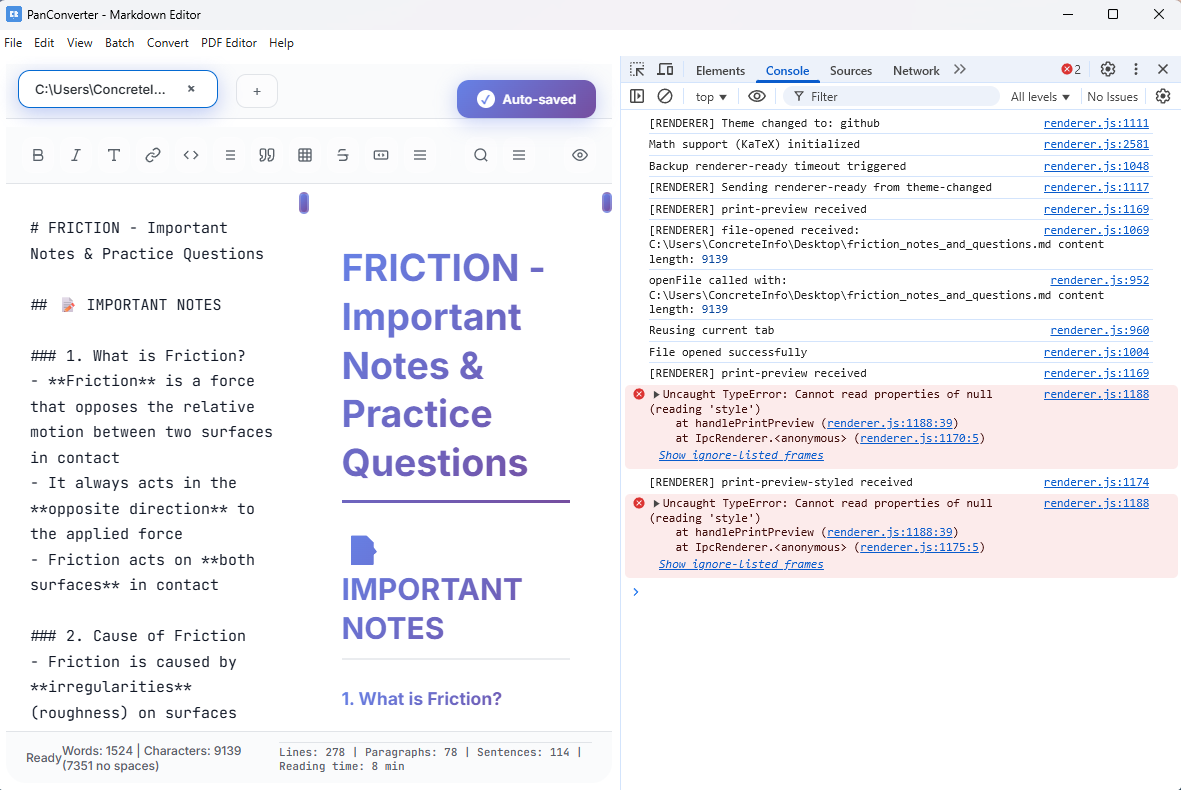Open the PDF Editor menu
This screenshot has height=790, width=1181.
point(228,43)
